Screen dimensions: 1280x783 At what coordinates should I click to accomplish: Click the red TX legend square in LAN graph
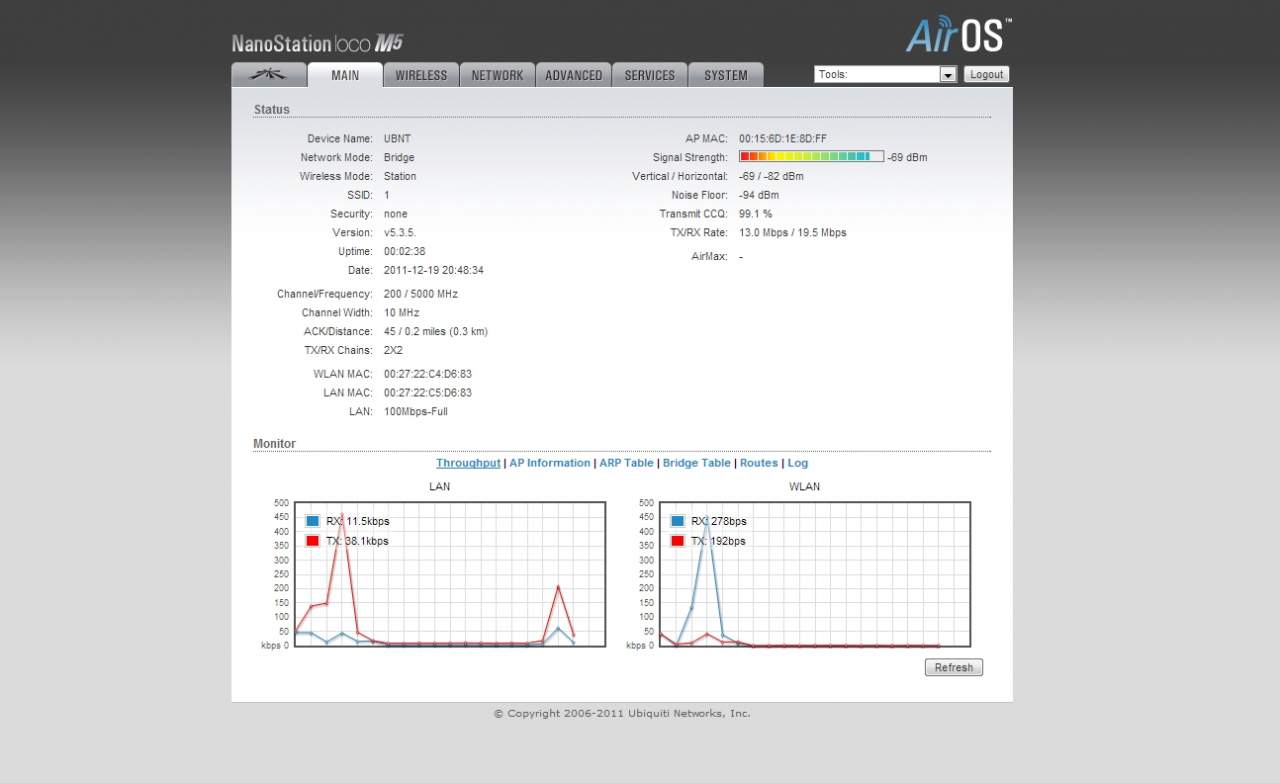pyautogui.click(x=313, y=541)
